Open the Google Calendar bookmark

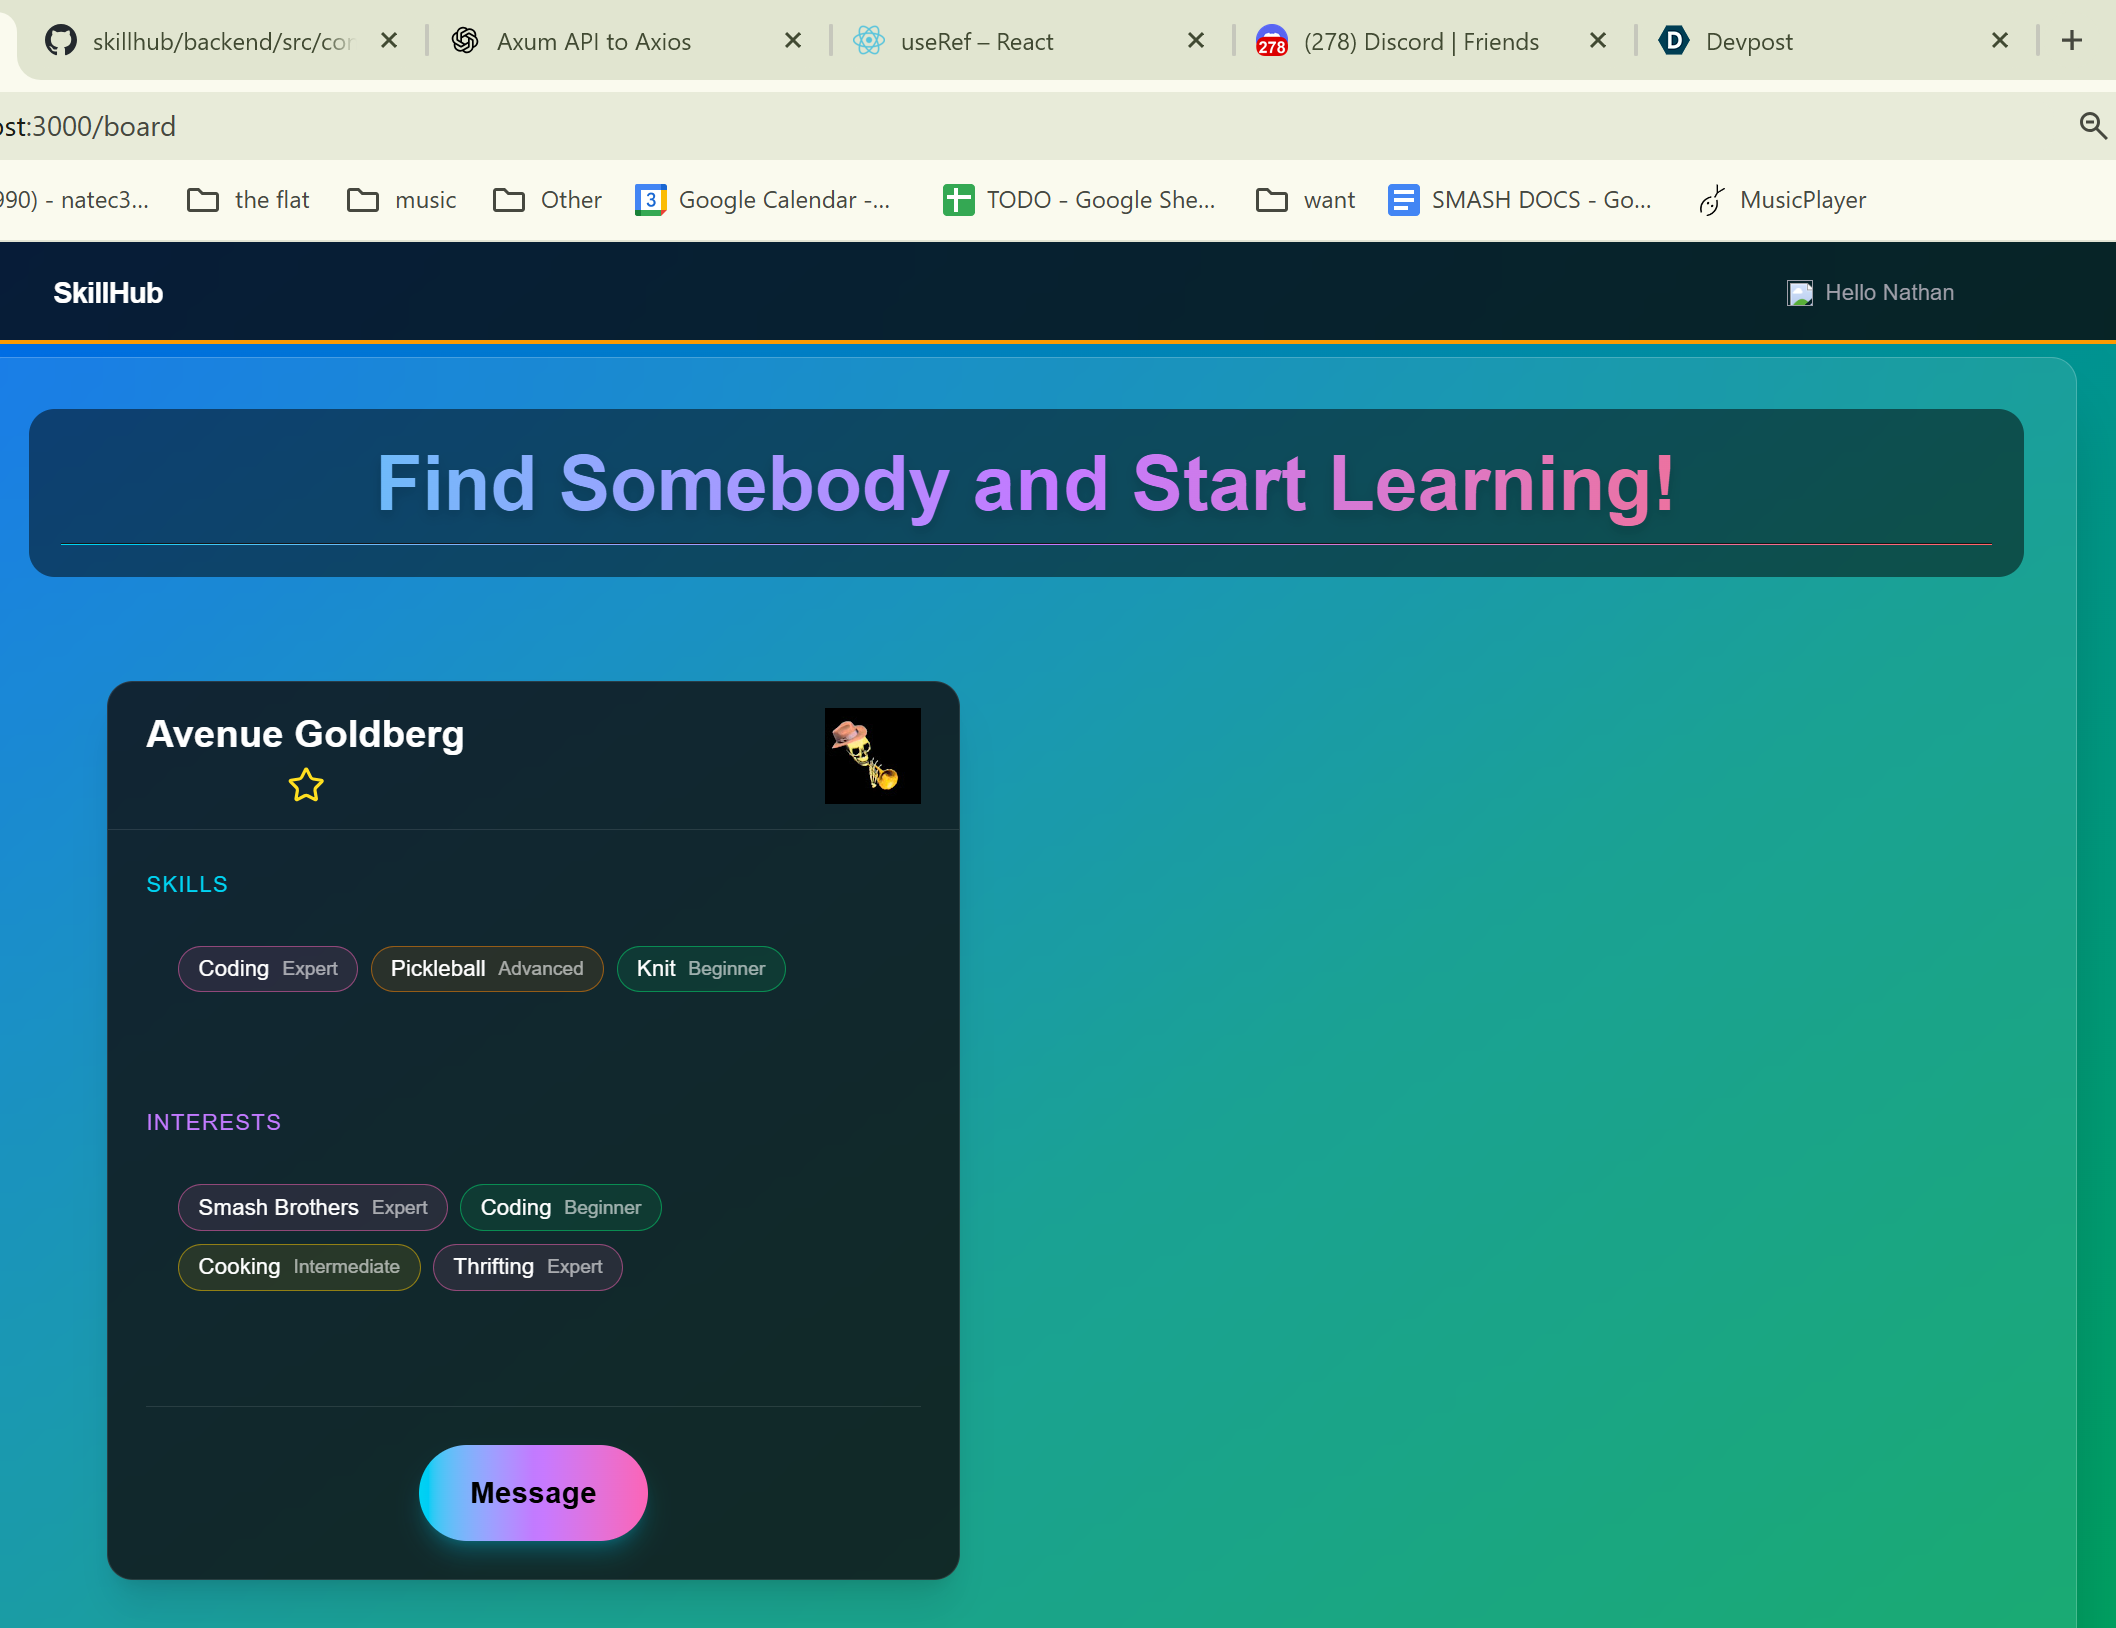(x=764, y=200)
